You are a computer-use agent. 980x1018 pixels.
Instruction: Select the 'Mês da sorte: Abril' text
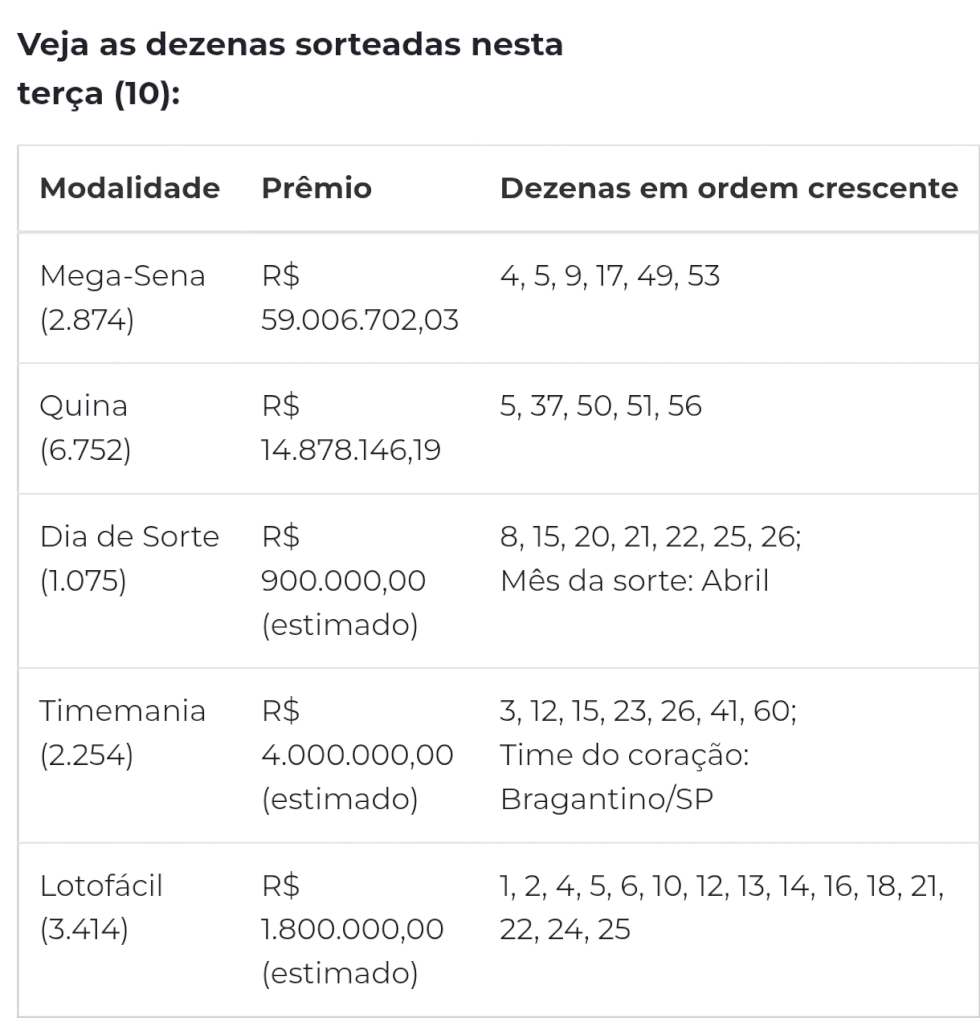[x=634, y=580]
